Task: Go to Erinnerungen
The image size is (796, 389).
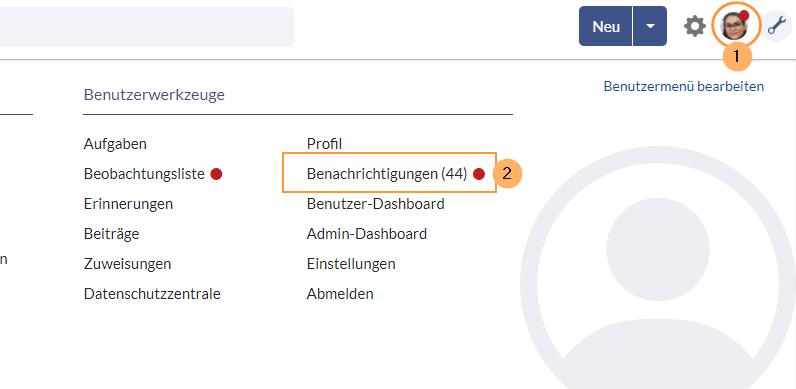Action: (128, 204)
